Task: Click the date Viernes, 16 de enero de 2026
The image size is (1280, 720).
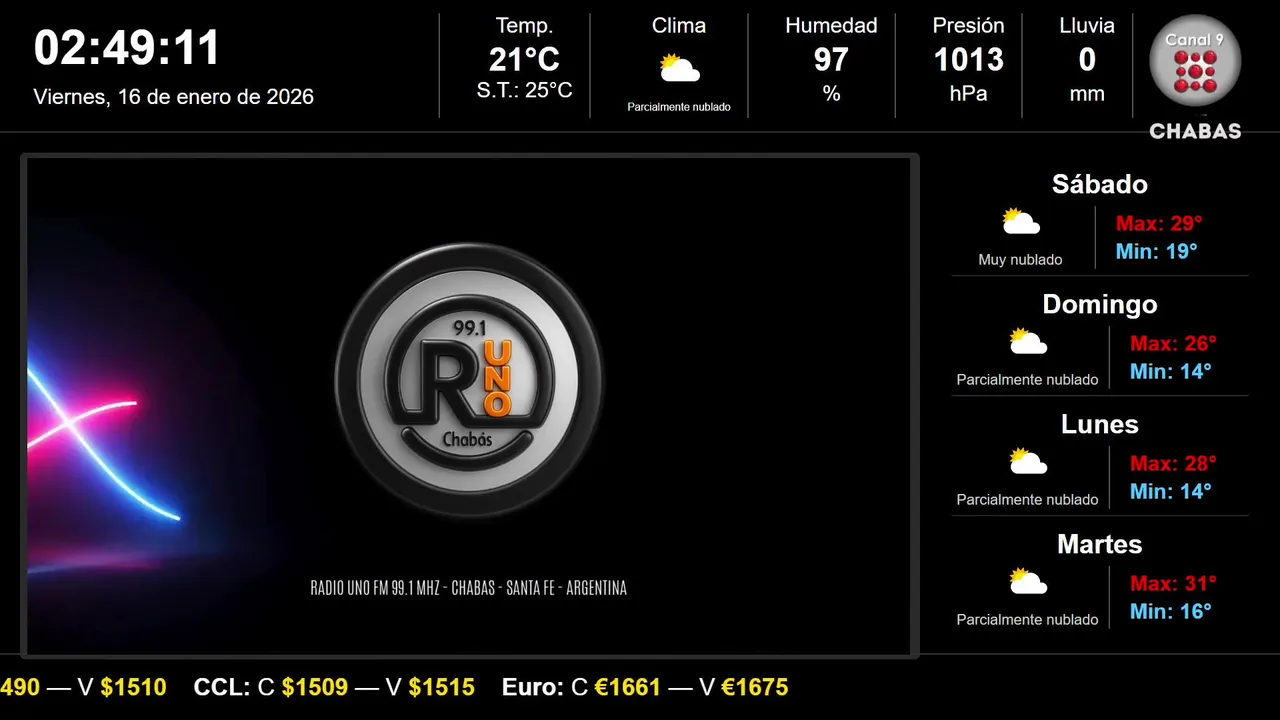Action: click(x=174, y=97)
